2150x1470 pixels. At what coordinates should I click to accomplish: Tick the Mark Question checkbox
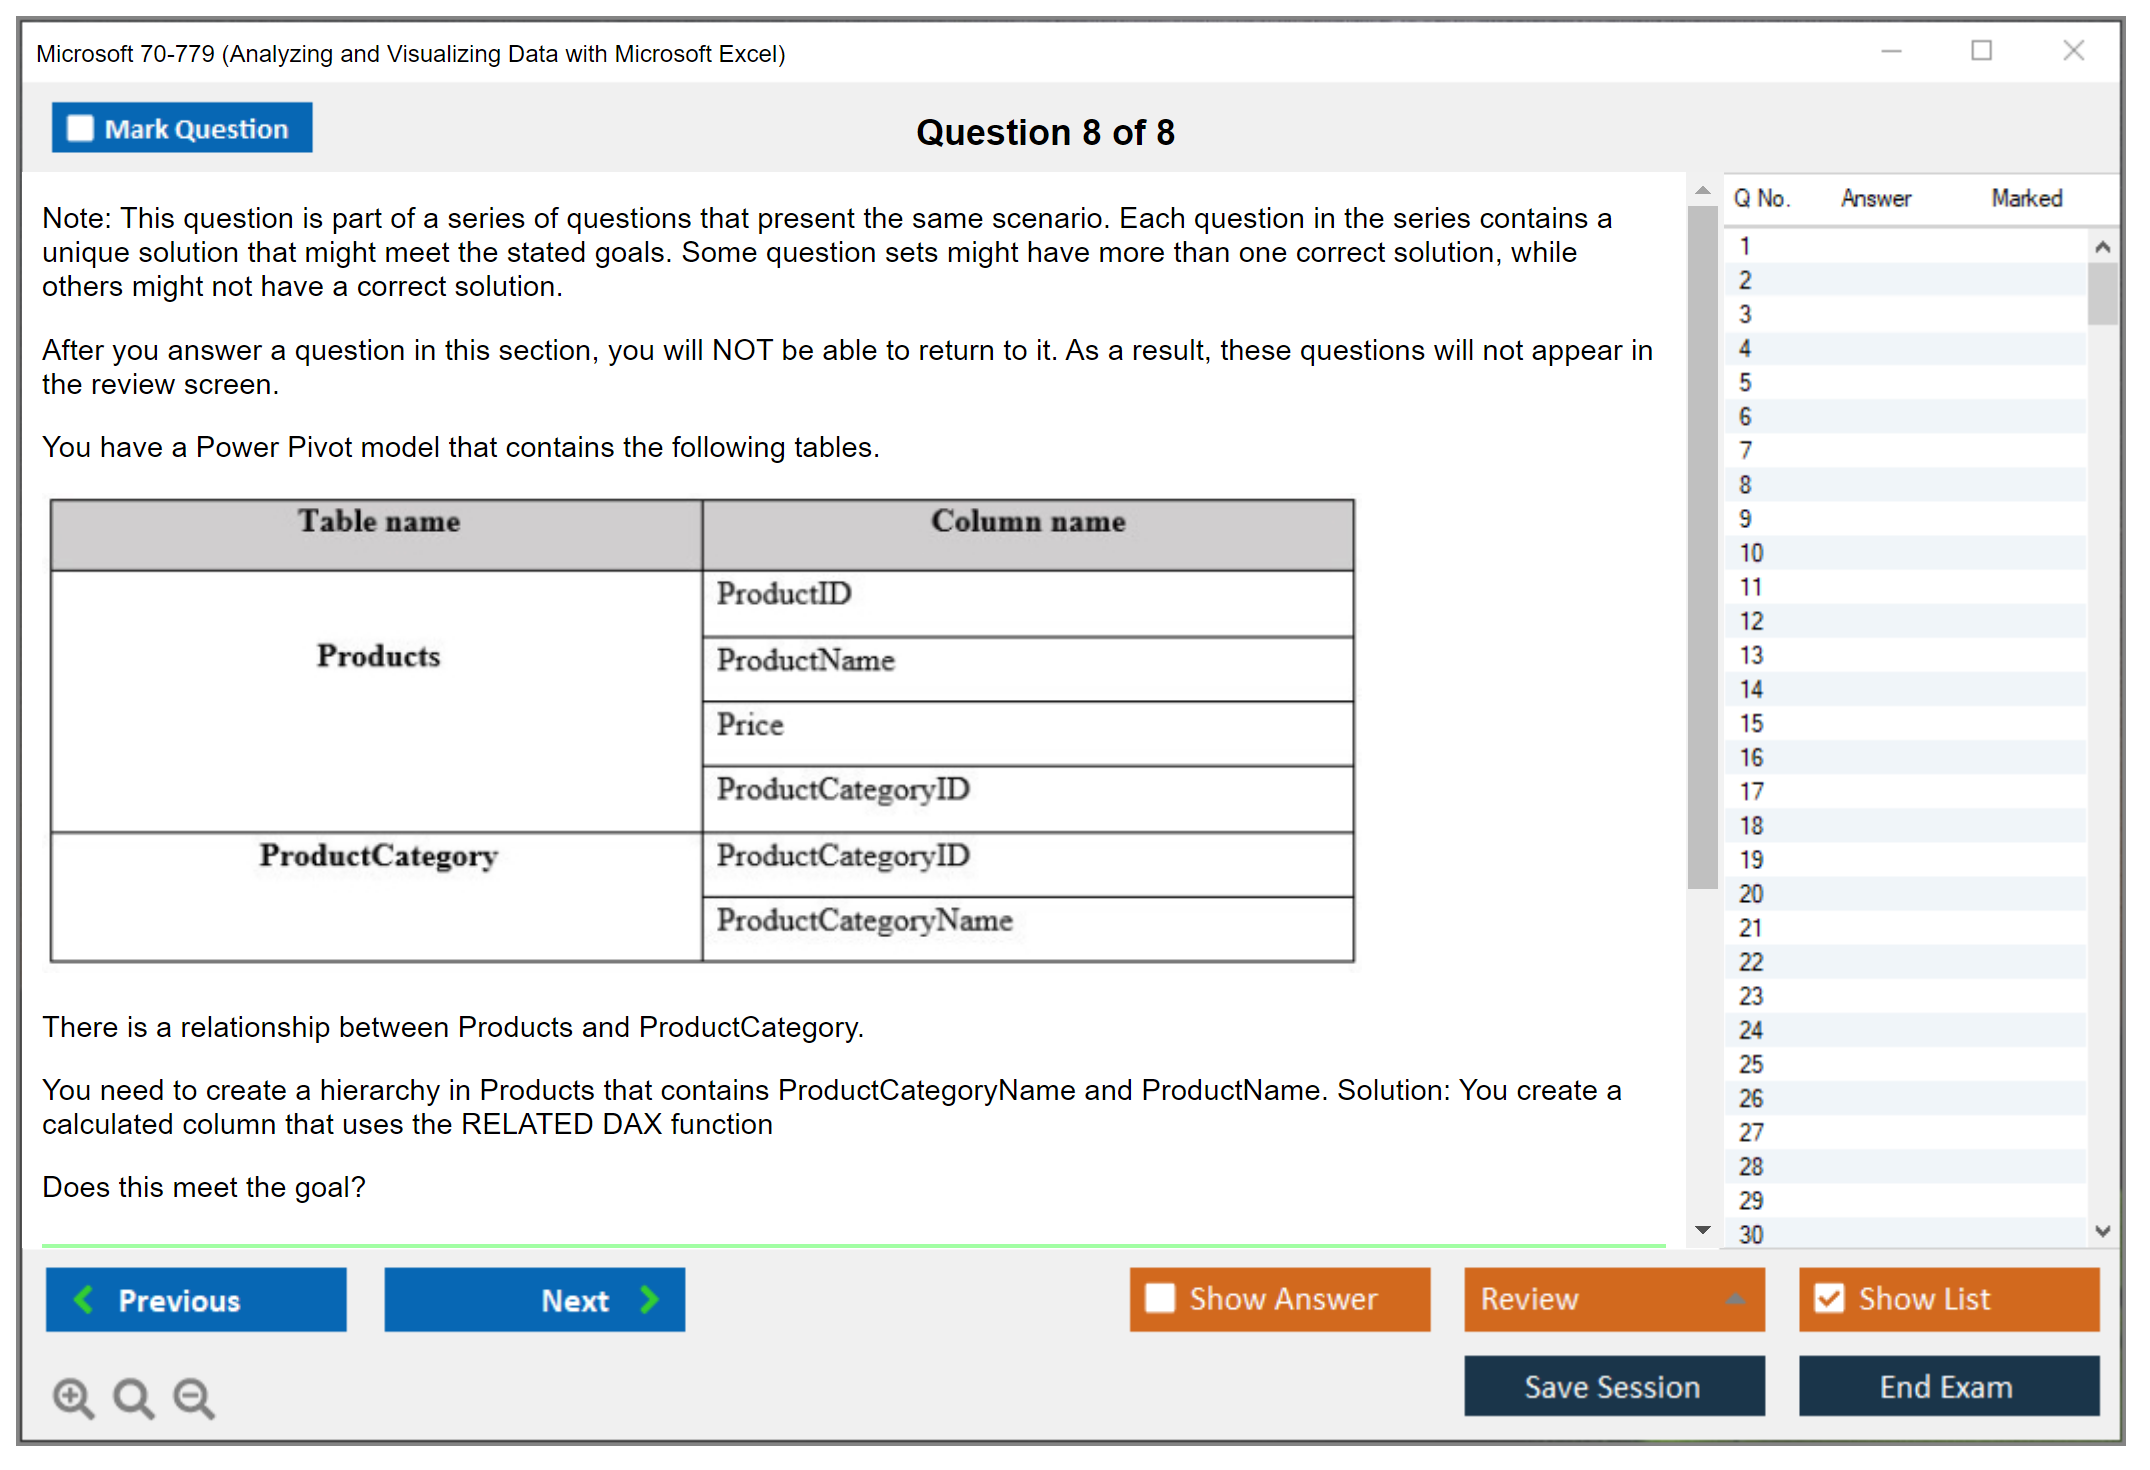[80, 128]
